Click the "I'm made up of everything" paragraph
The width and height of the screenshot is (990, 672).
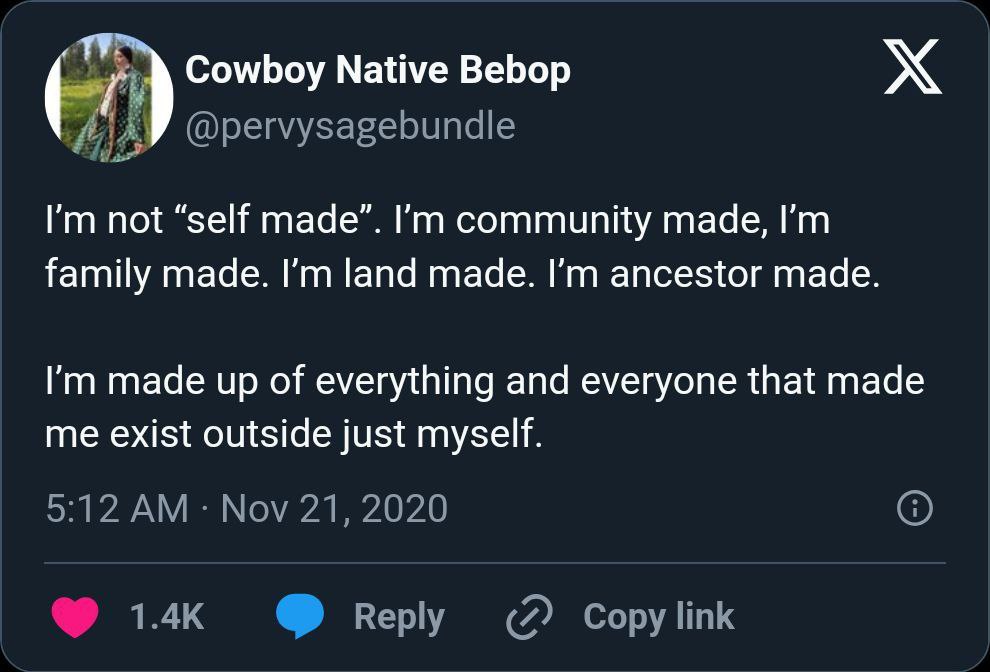click(x=484, y=407)
